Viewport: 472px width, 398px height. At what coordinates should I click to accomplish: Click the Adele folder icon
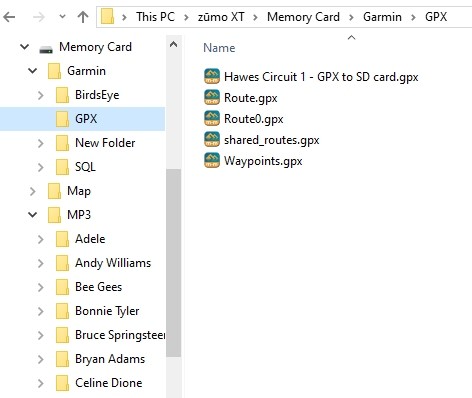pyautogui.click(x=62, y=239)
